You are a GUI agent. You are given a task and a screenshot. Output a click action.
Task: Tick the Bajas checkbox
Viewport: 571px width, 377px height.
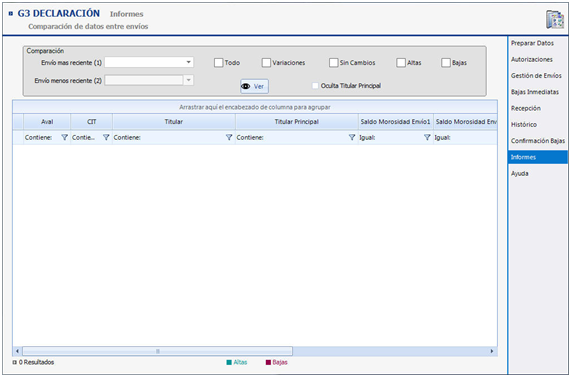pos(446,63)
